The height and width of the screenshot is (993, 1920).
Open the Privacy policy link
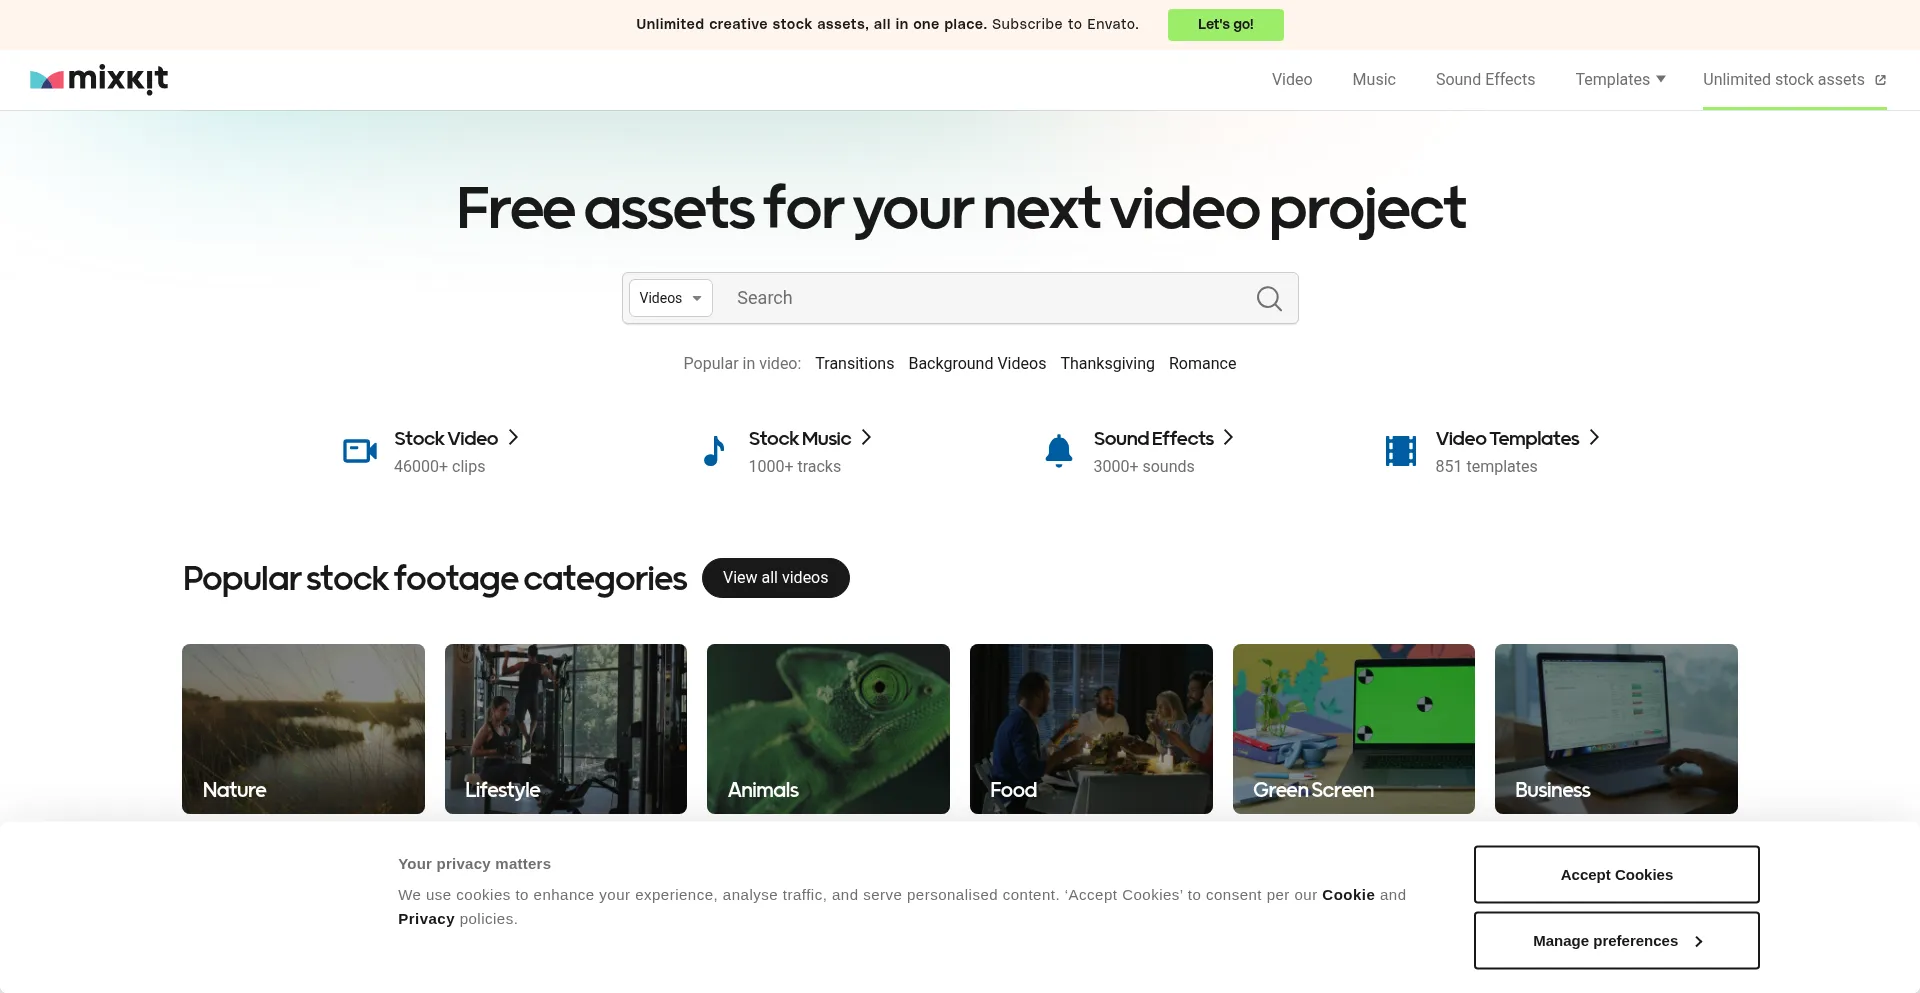coord(426,919)
